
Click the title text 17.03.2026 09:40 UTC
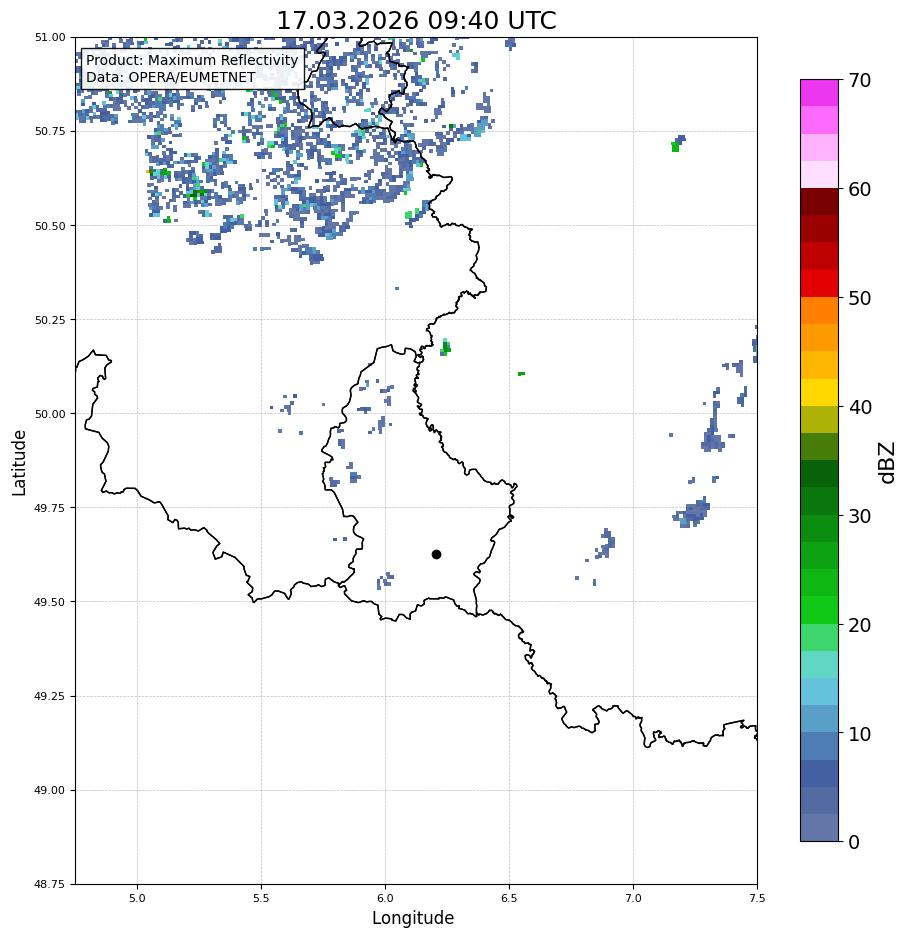[x=416, y=20]
